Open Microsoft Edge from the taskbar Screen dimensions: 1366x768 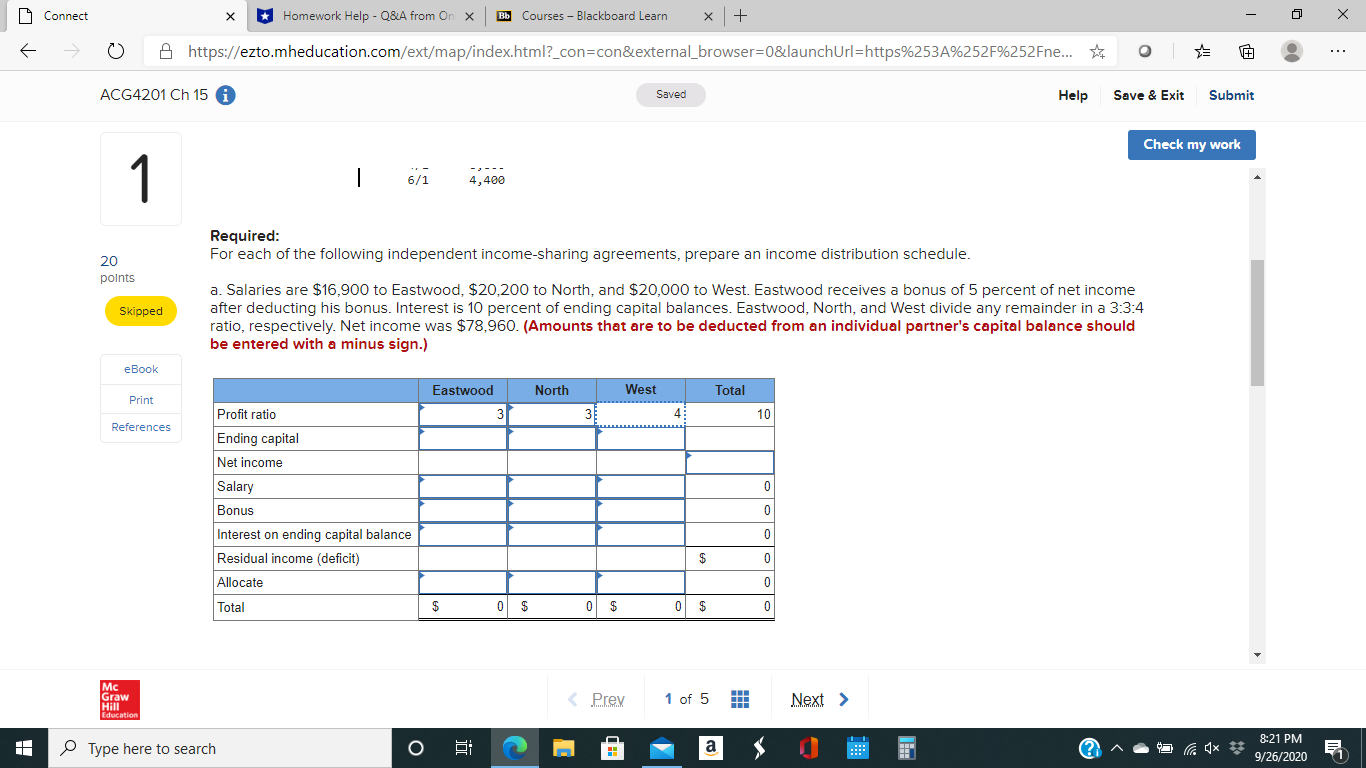click(515, 748)
